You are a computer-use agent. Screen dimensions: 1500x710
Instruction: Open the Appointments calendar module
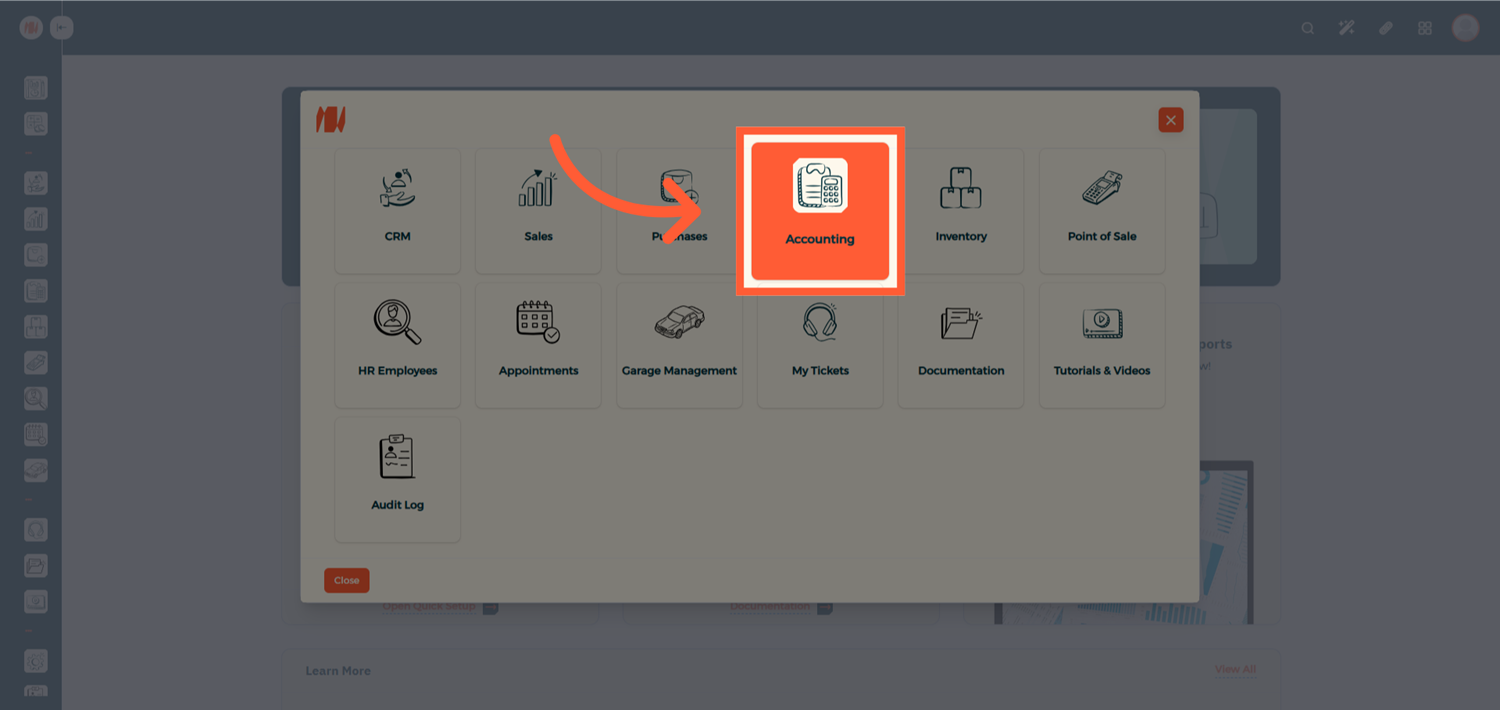coord(538,344)
